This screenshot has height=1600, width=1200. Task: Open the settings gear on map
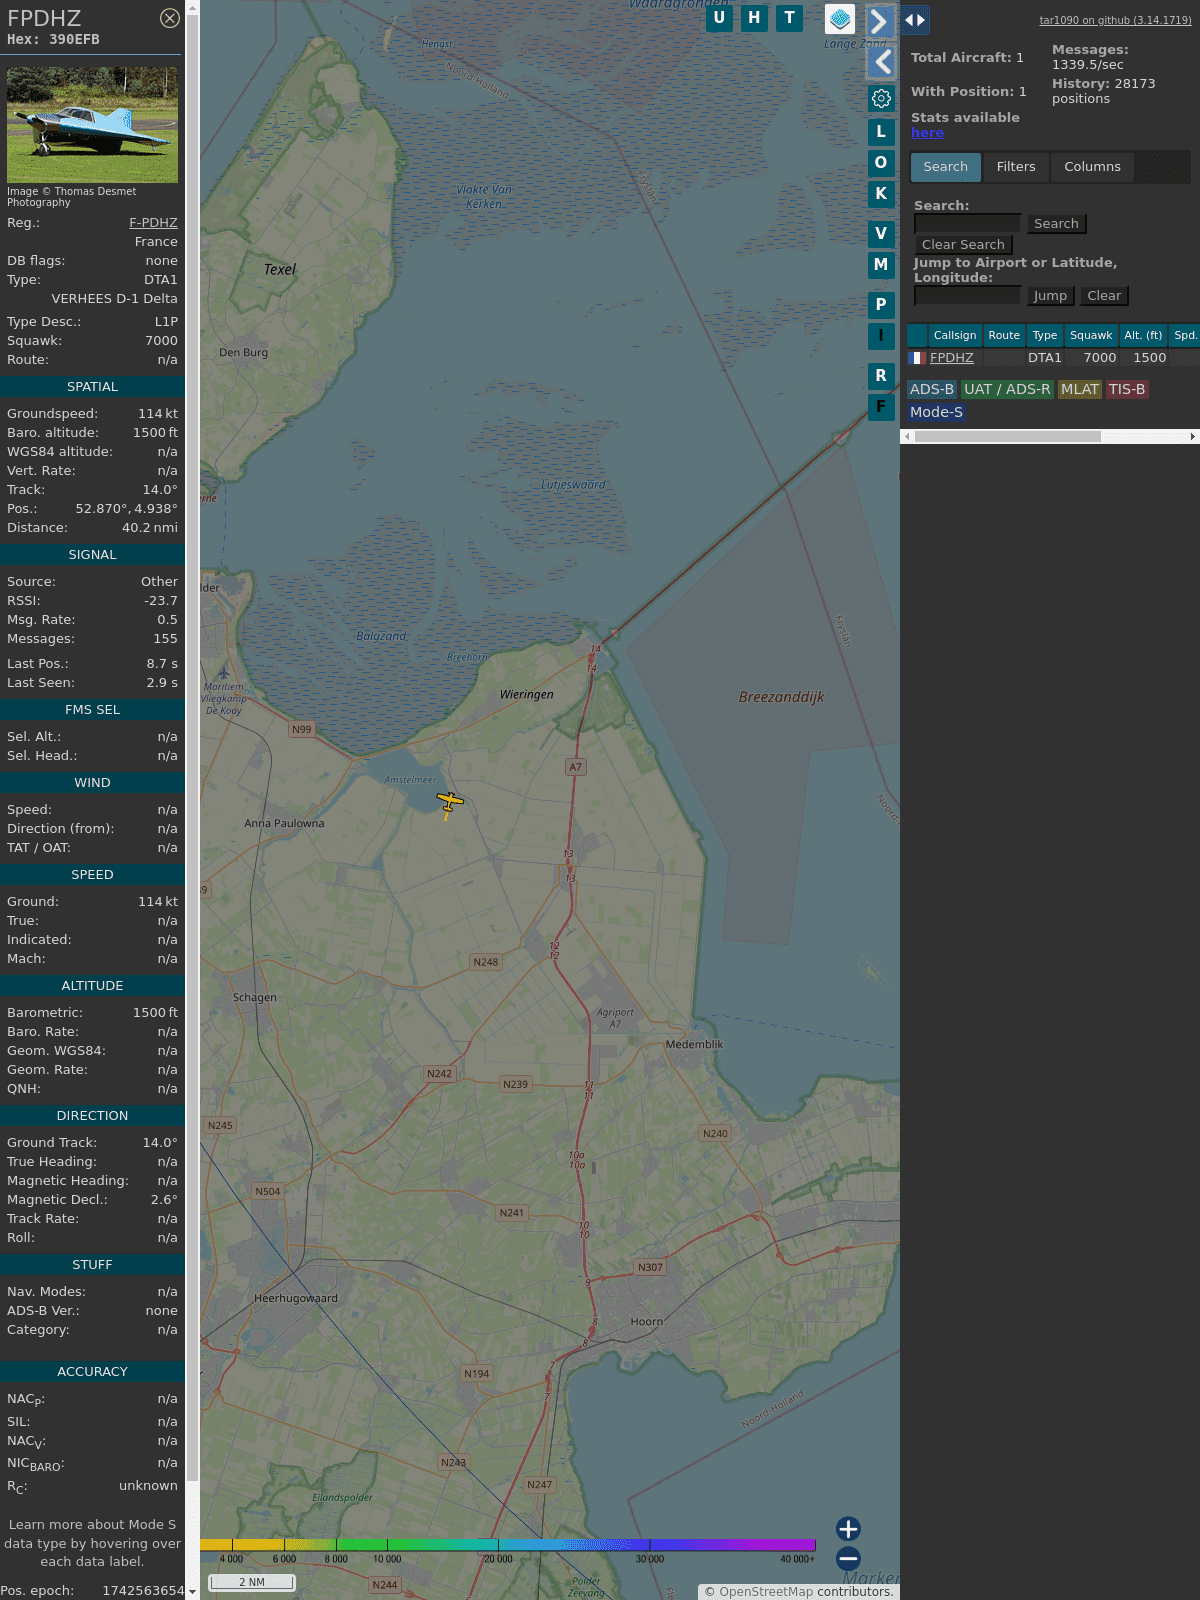point(881,98)
